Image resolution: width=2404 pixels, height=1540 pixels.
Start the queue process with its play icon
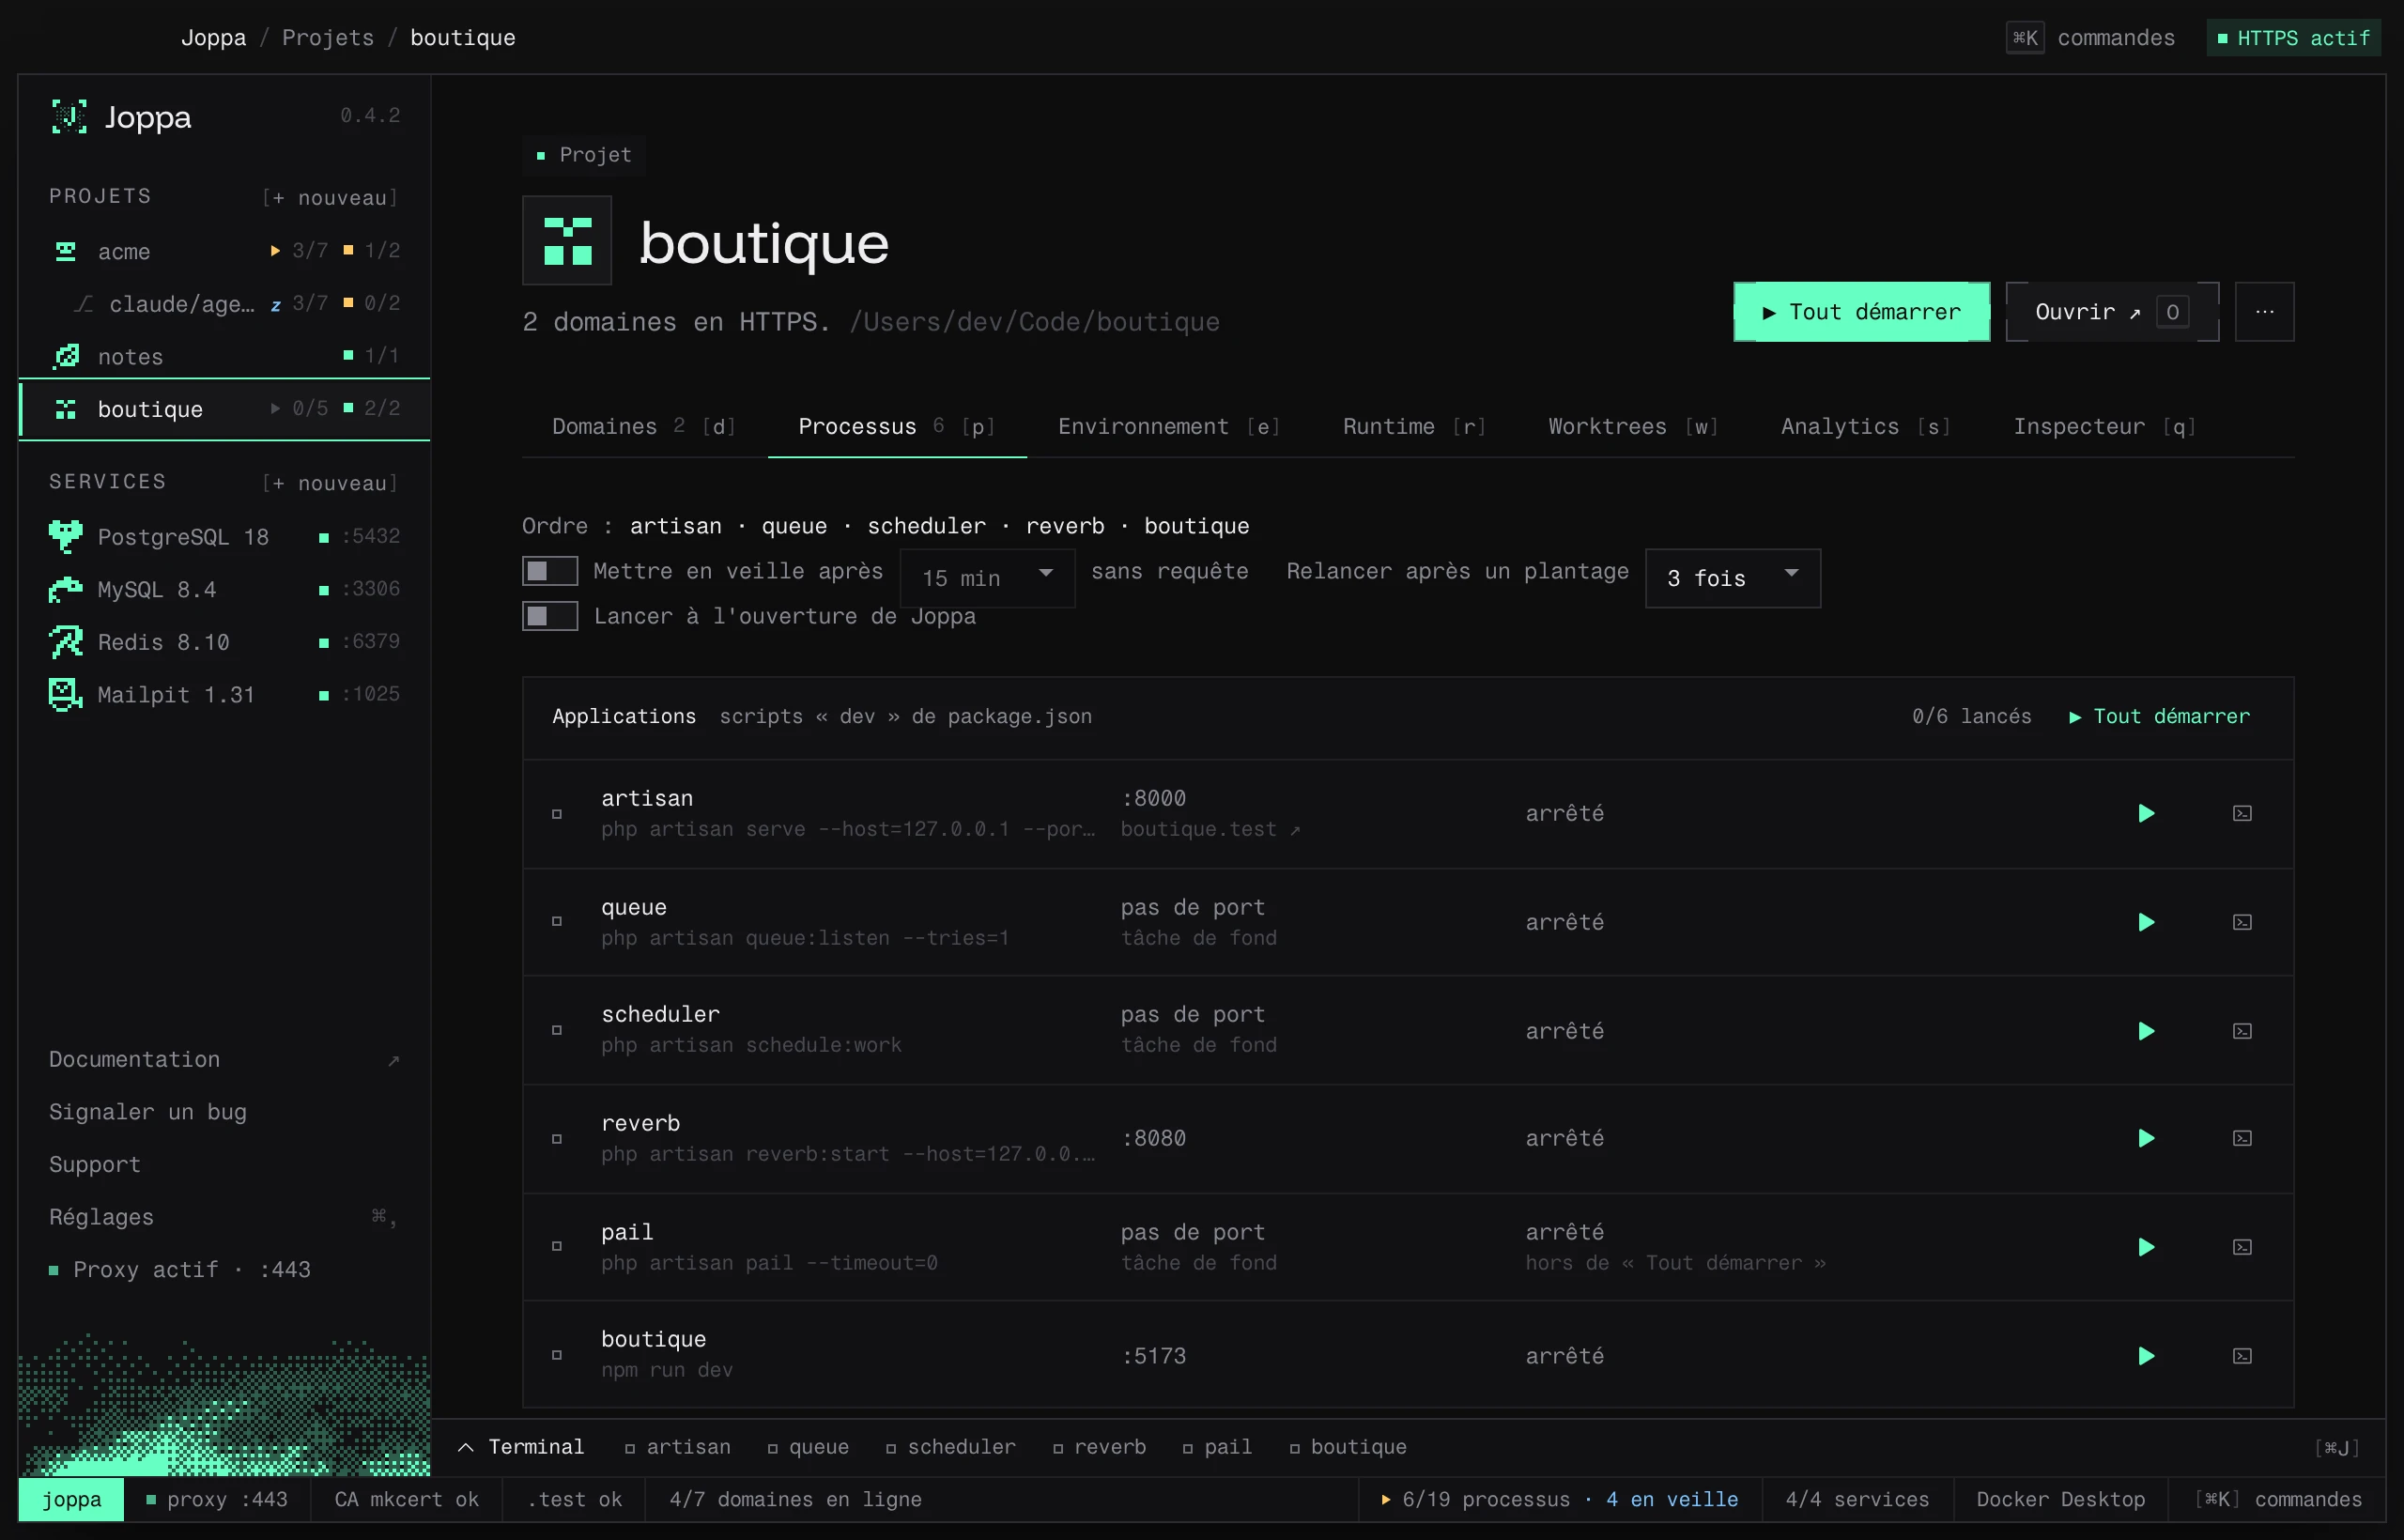click(2146, 922)
